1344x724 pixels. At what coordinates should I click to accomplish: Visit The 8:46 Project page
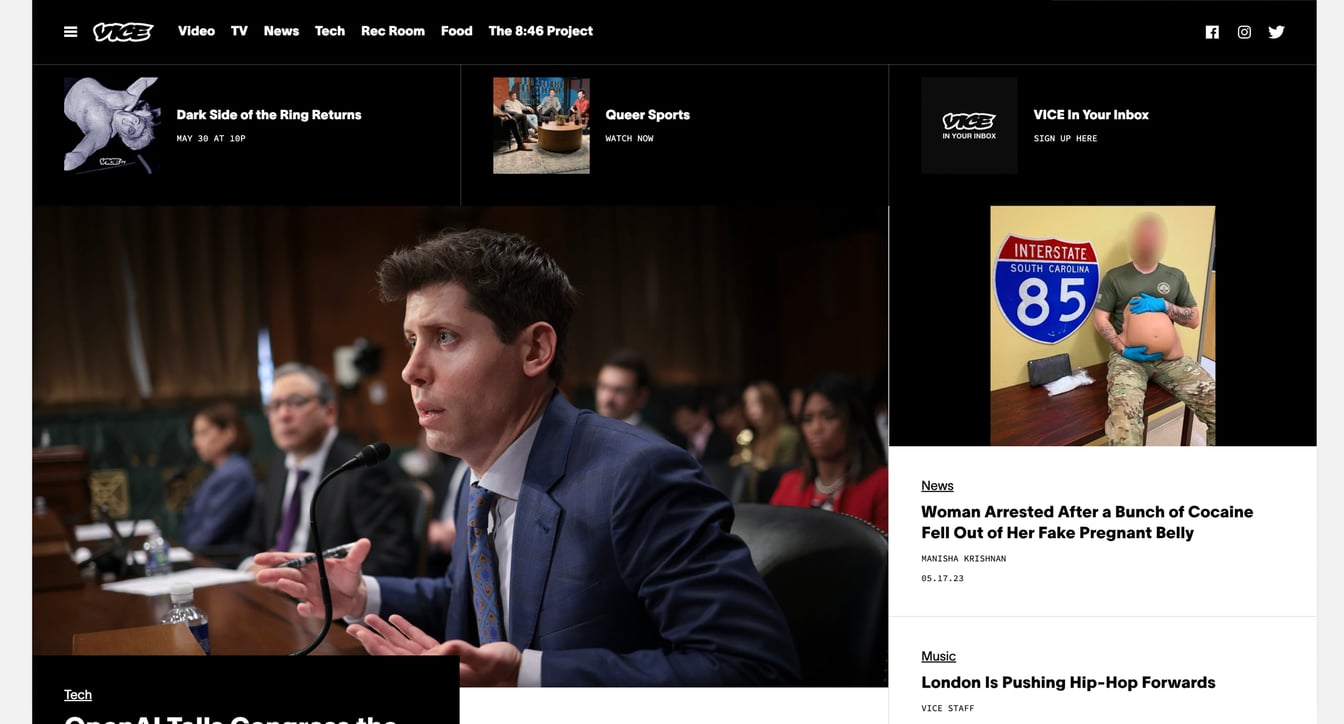coord(540,31)
